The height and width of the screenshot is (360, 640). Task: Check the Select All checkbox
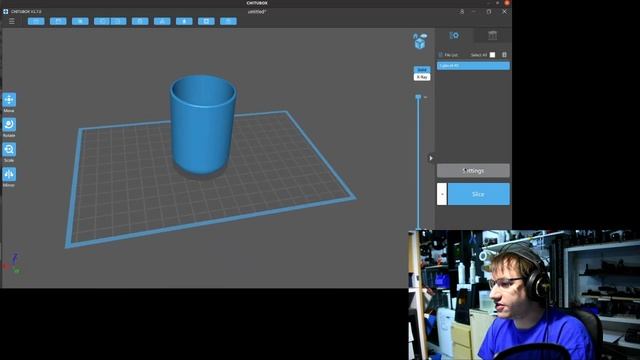pos(492,55)
